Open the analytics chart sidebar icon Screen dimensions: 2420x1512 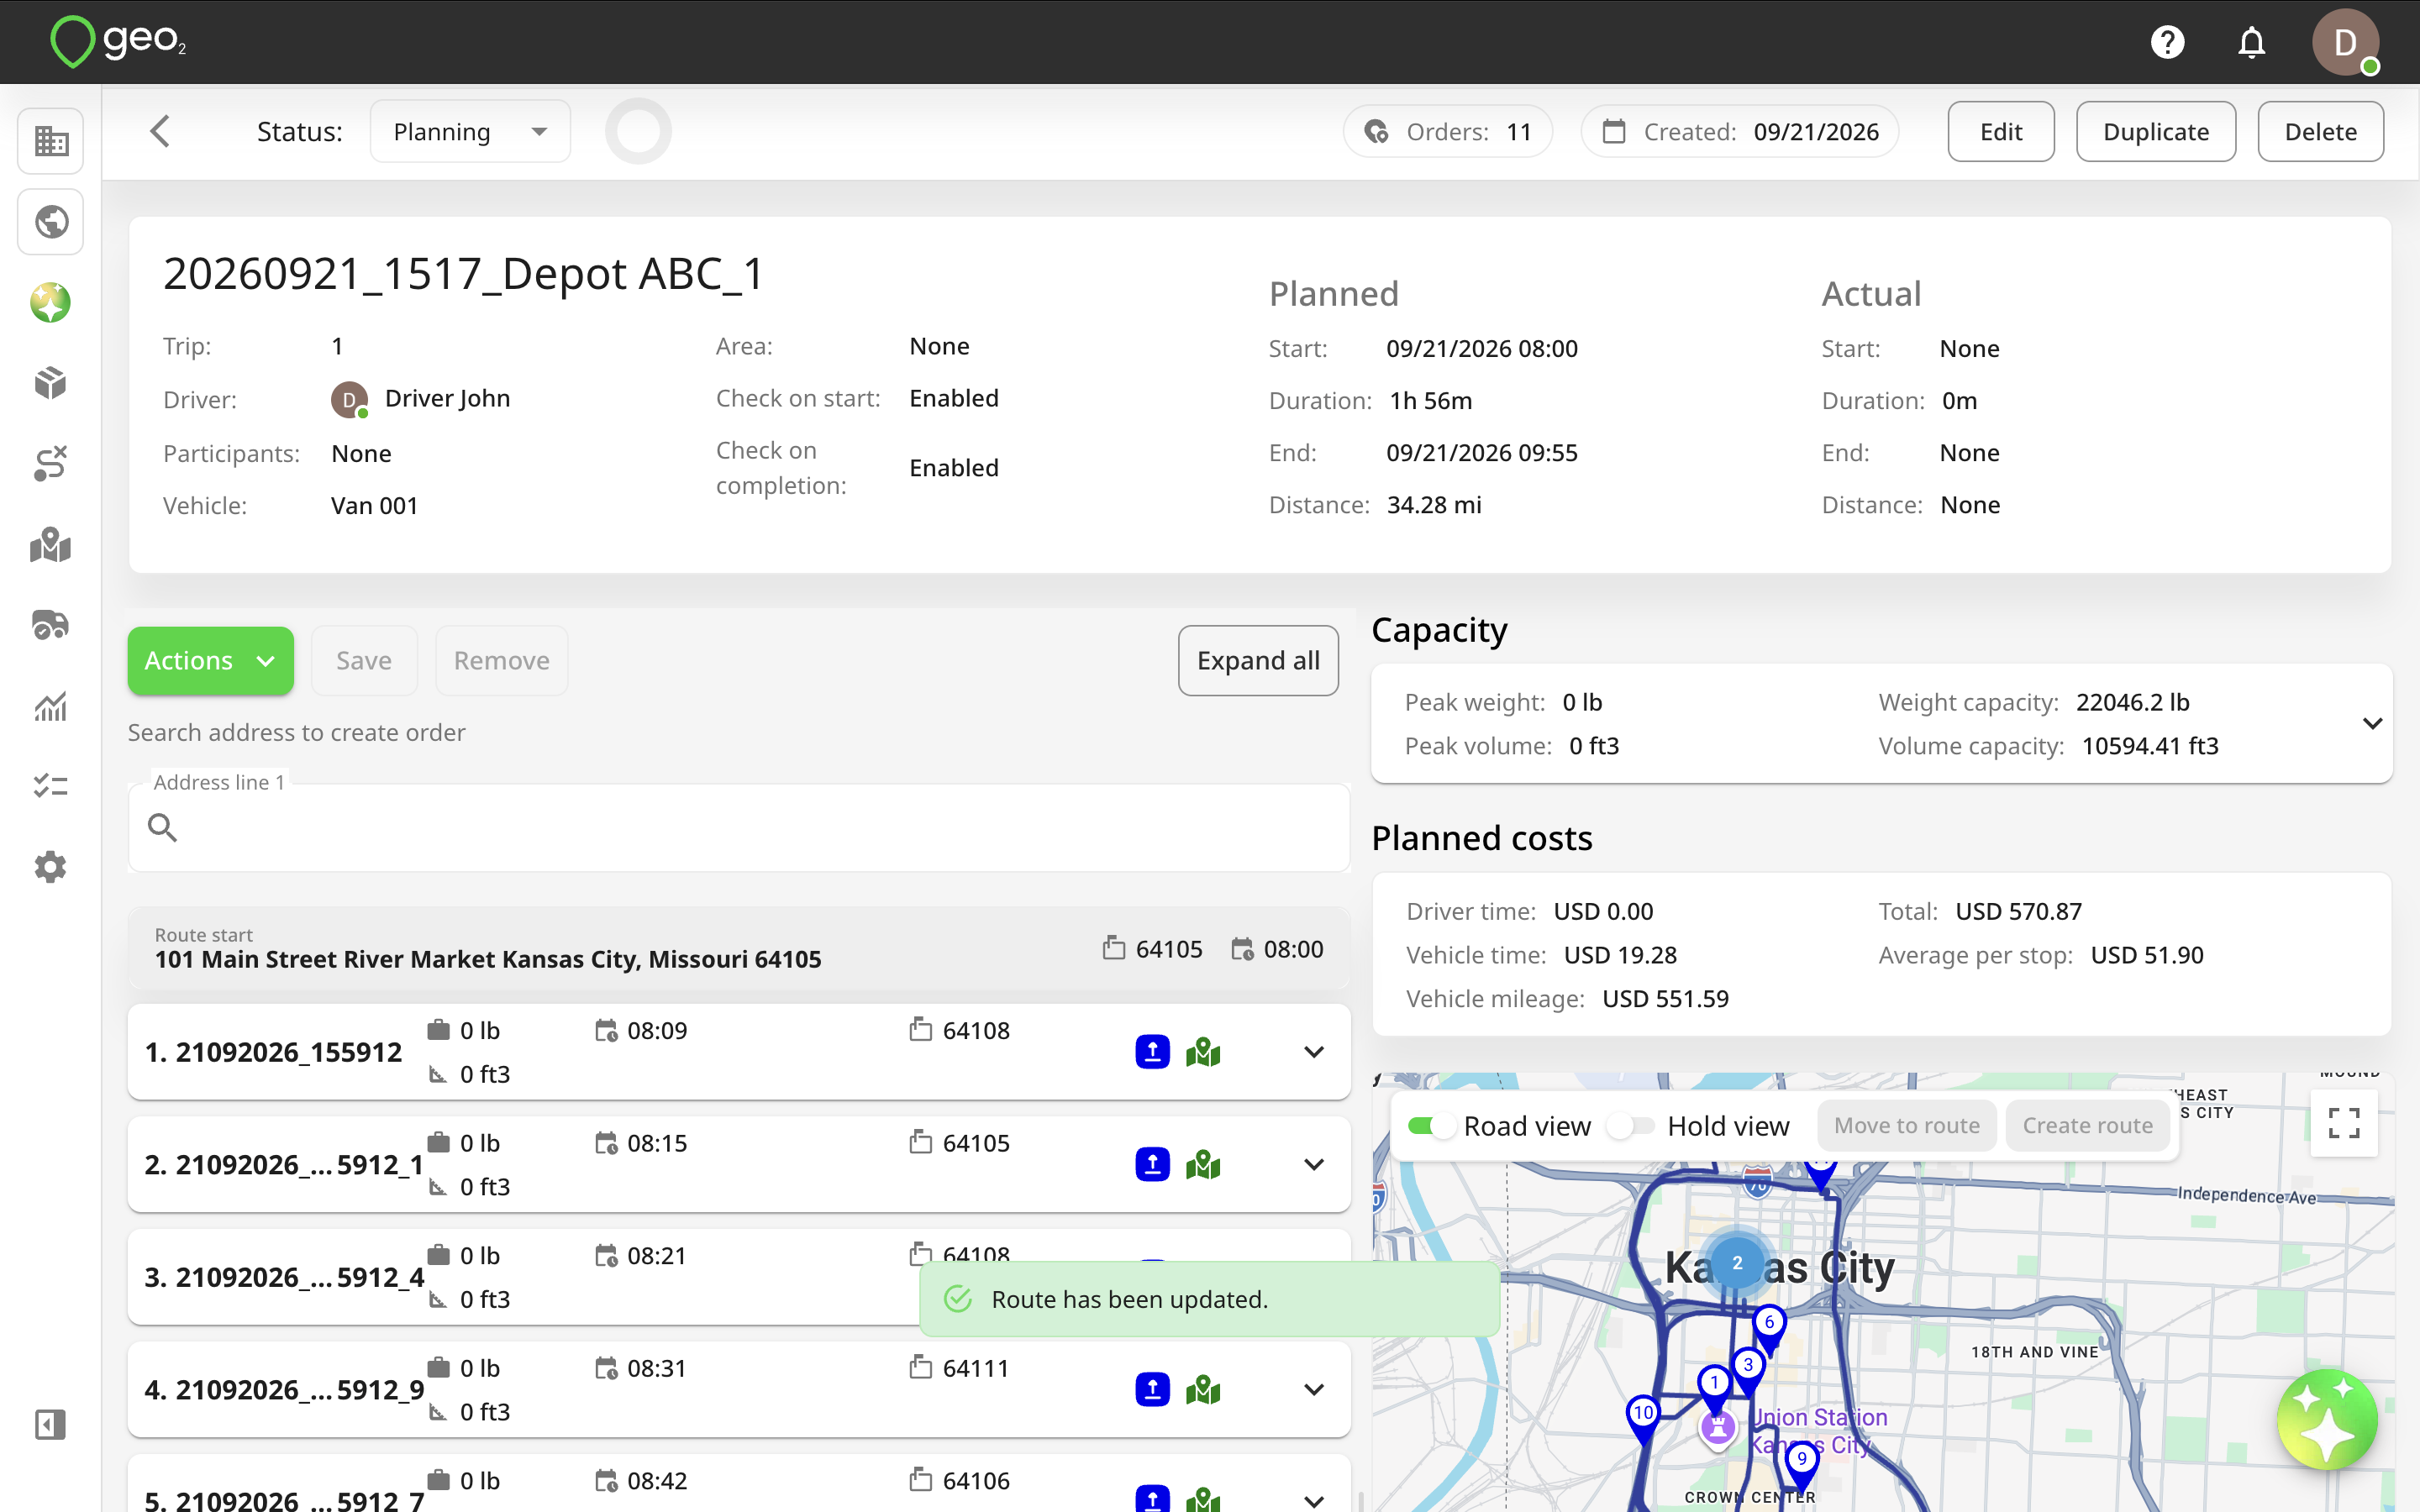[x=51, y=706]
